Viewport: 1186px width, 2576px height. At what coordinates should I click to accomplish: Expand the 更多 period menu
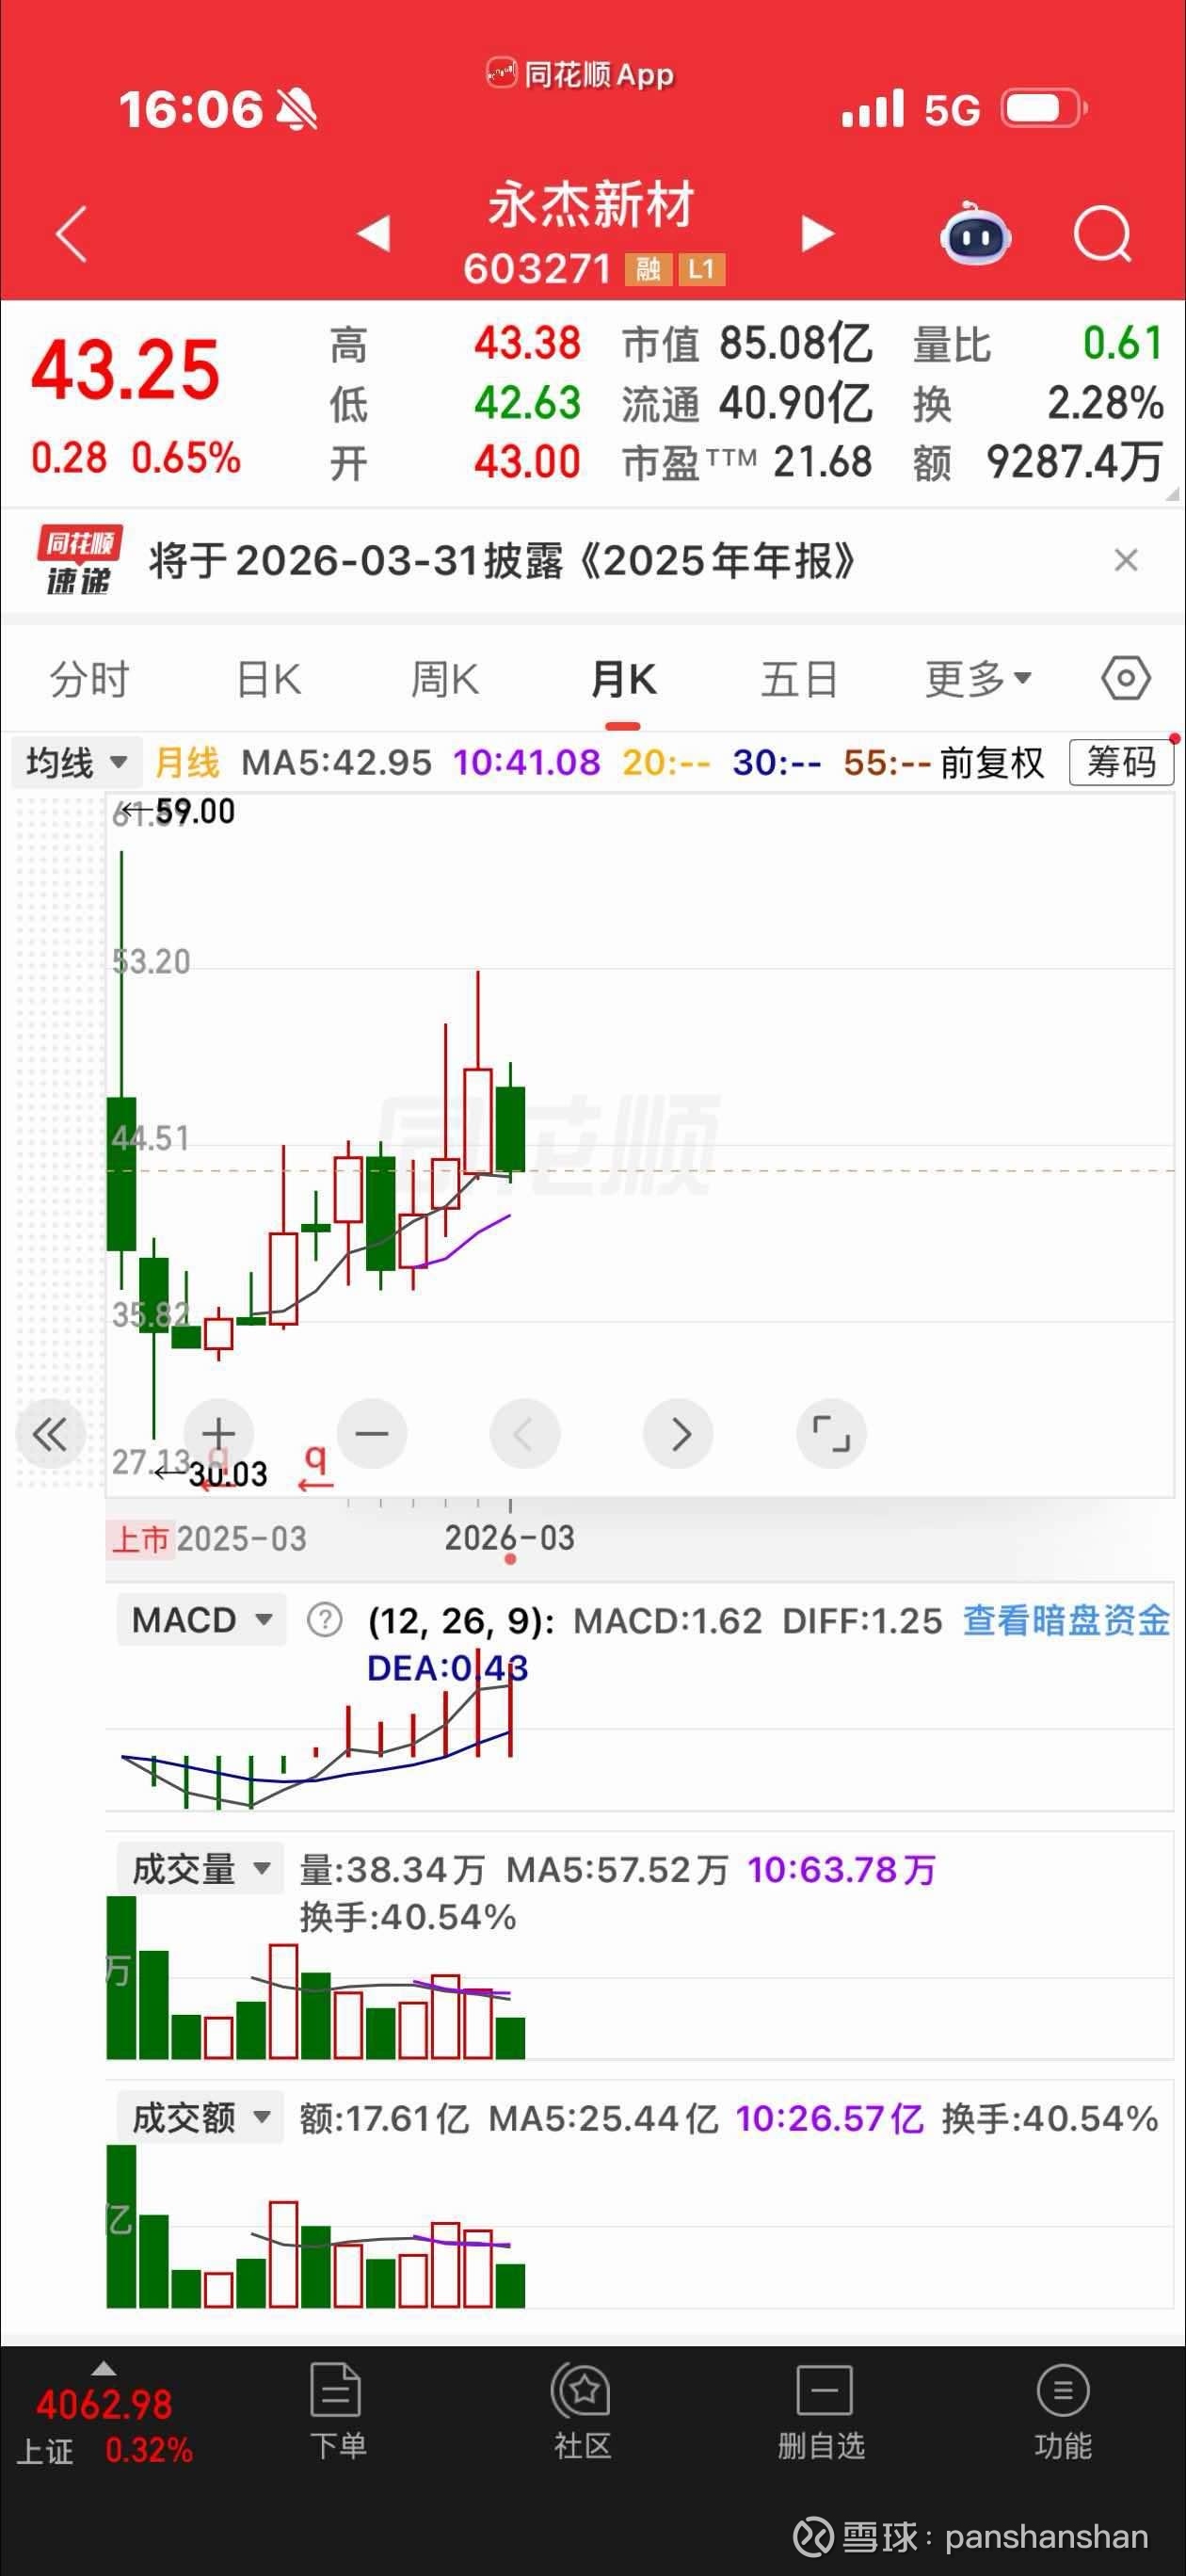click(977, 680)
